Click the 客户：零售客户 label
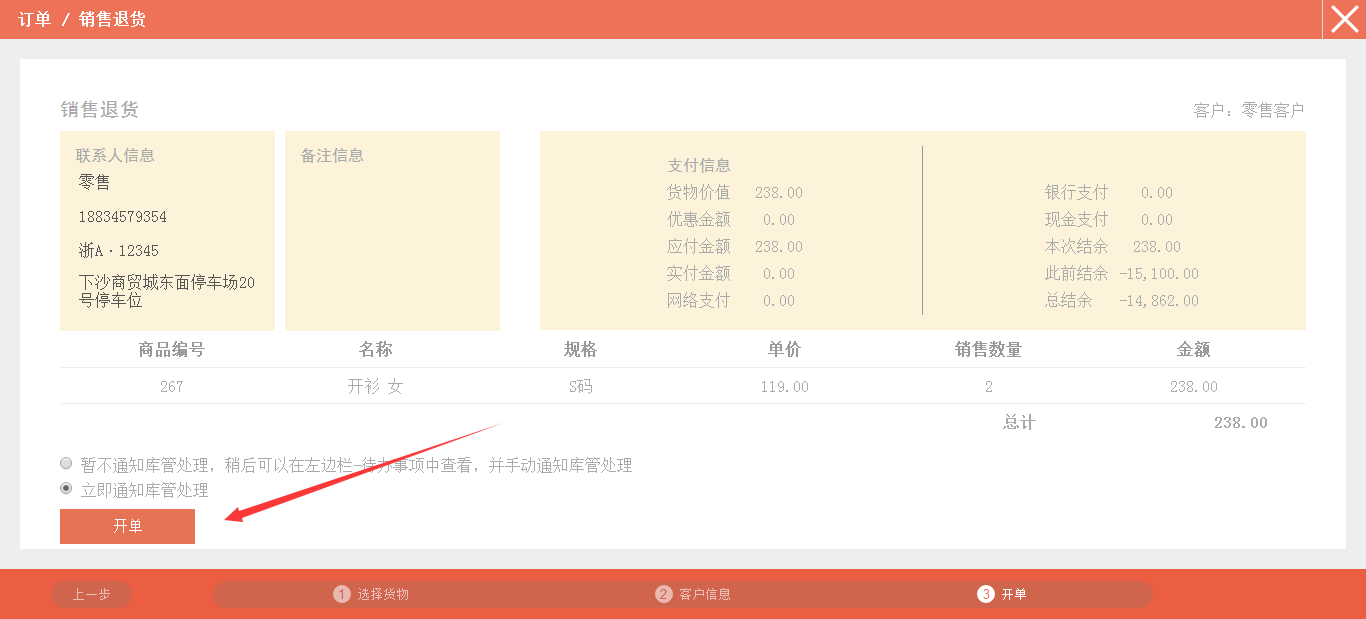 coord(1248,110)
